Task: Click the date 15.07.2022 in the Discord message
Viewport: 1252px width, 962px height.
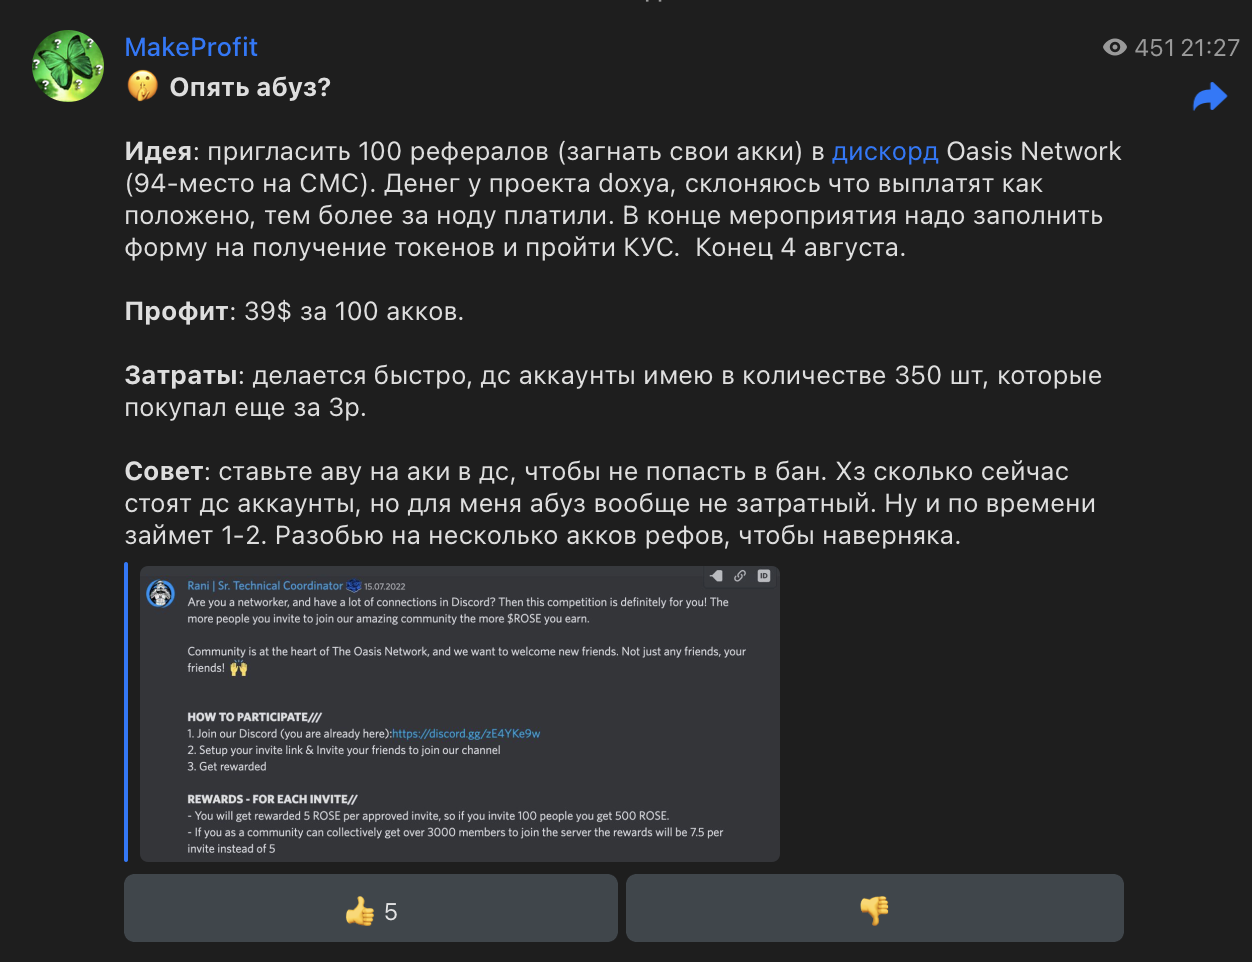Action: [x=385, y=587]
